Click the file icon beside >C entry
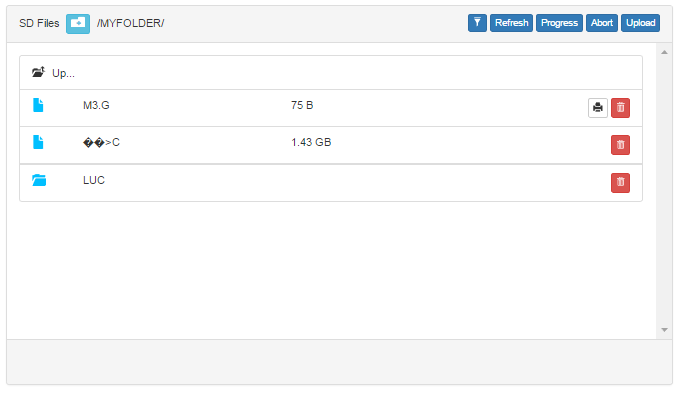 [x=38, y=142]
